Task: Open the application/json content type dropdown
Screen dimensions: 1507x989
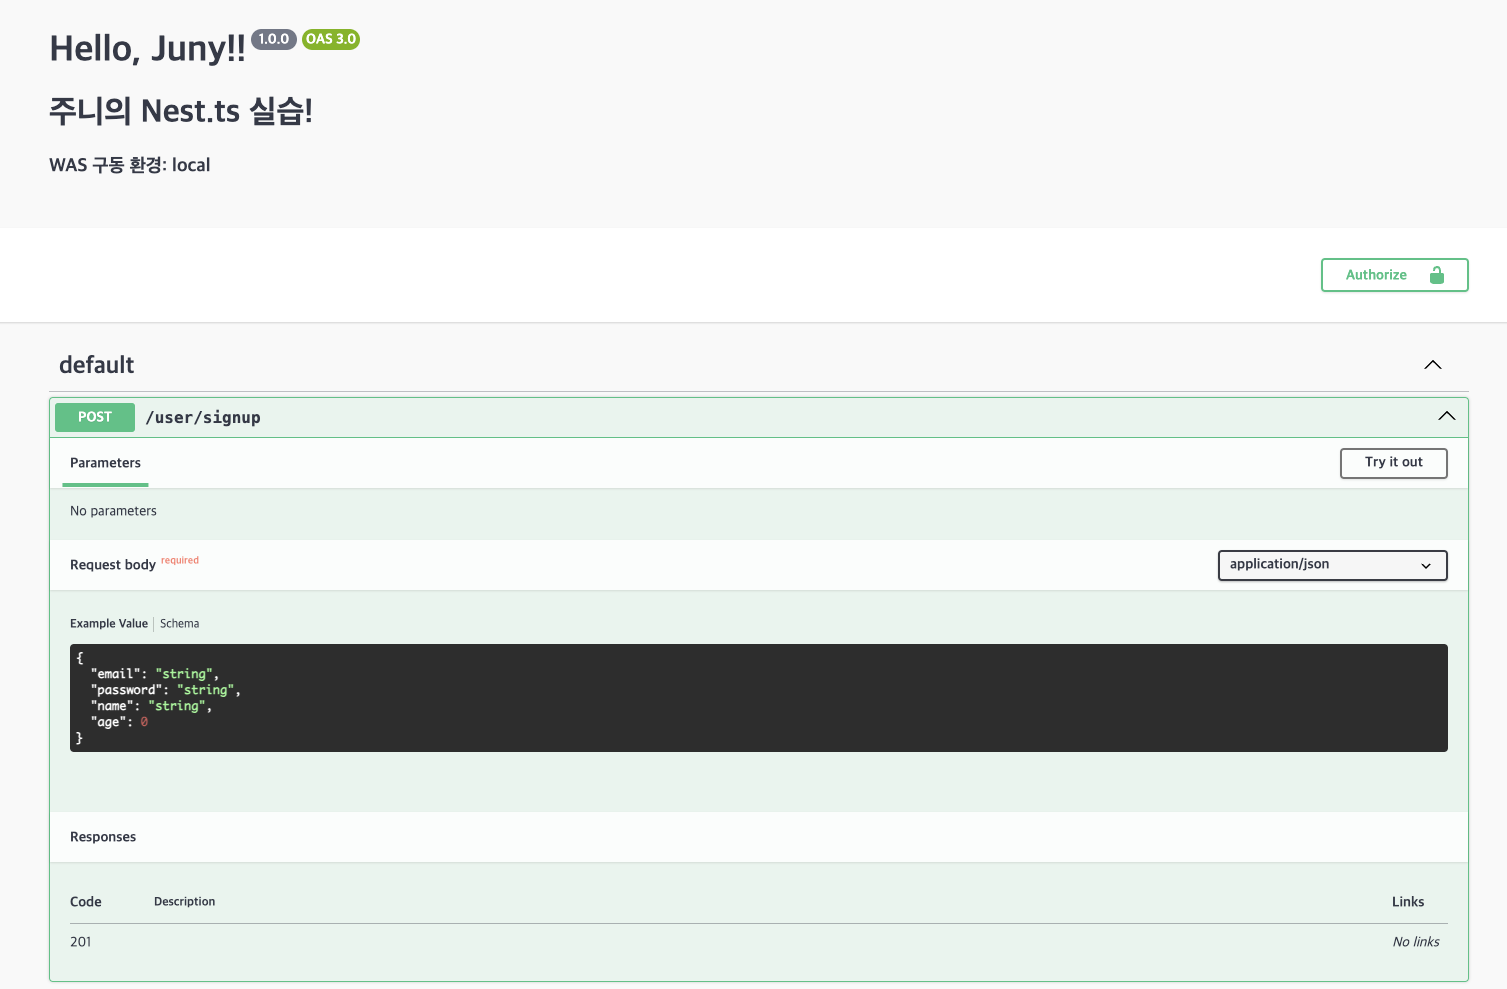Action: pos(1332,565)
